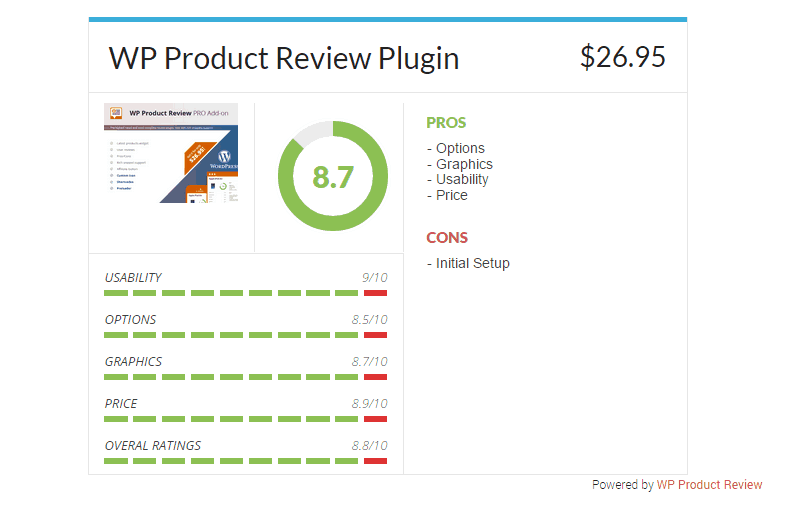Click the OVERAL RATINGS bar
The width and height of the screenshot is (785, 505).
(x=245, y=461)
